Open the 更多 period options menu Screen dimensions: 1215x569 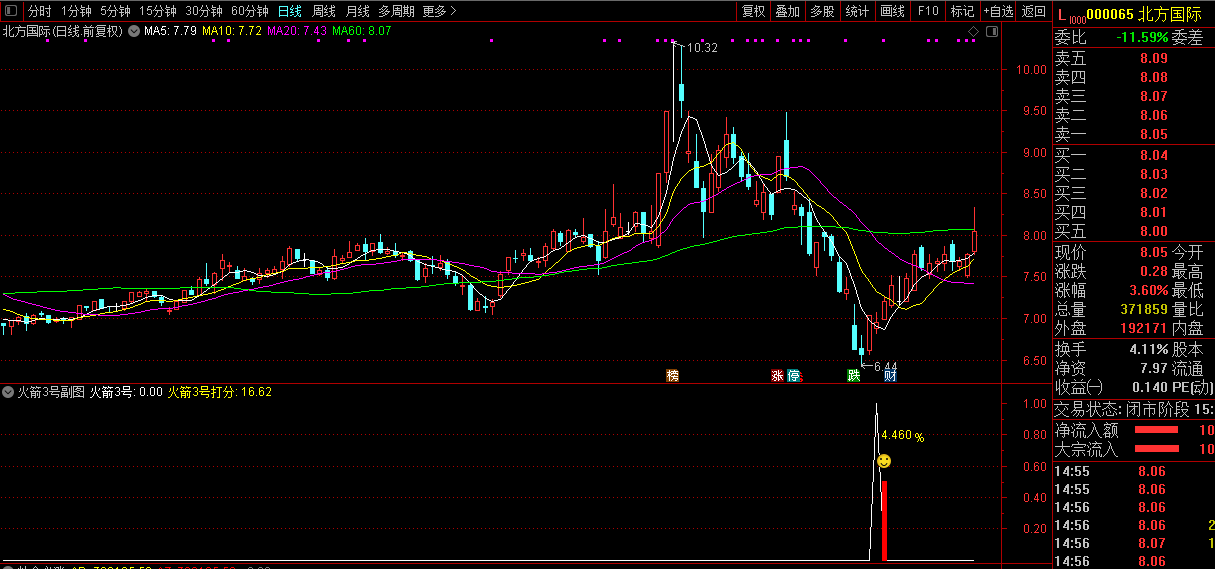pyautogui.click(x=439, y=11)
